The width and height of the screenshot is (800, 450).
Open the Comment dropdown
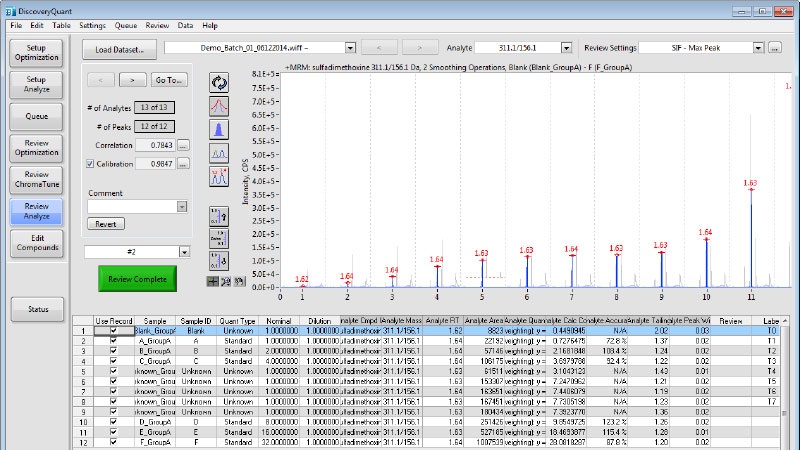click(x=181, y=206)
